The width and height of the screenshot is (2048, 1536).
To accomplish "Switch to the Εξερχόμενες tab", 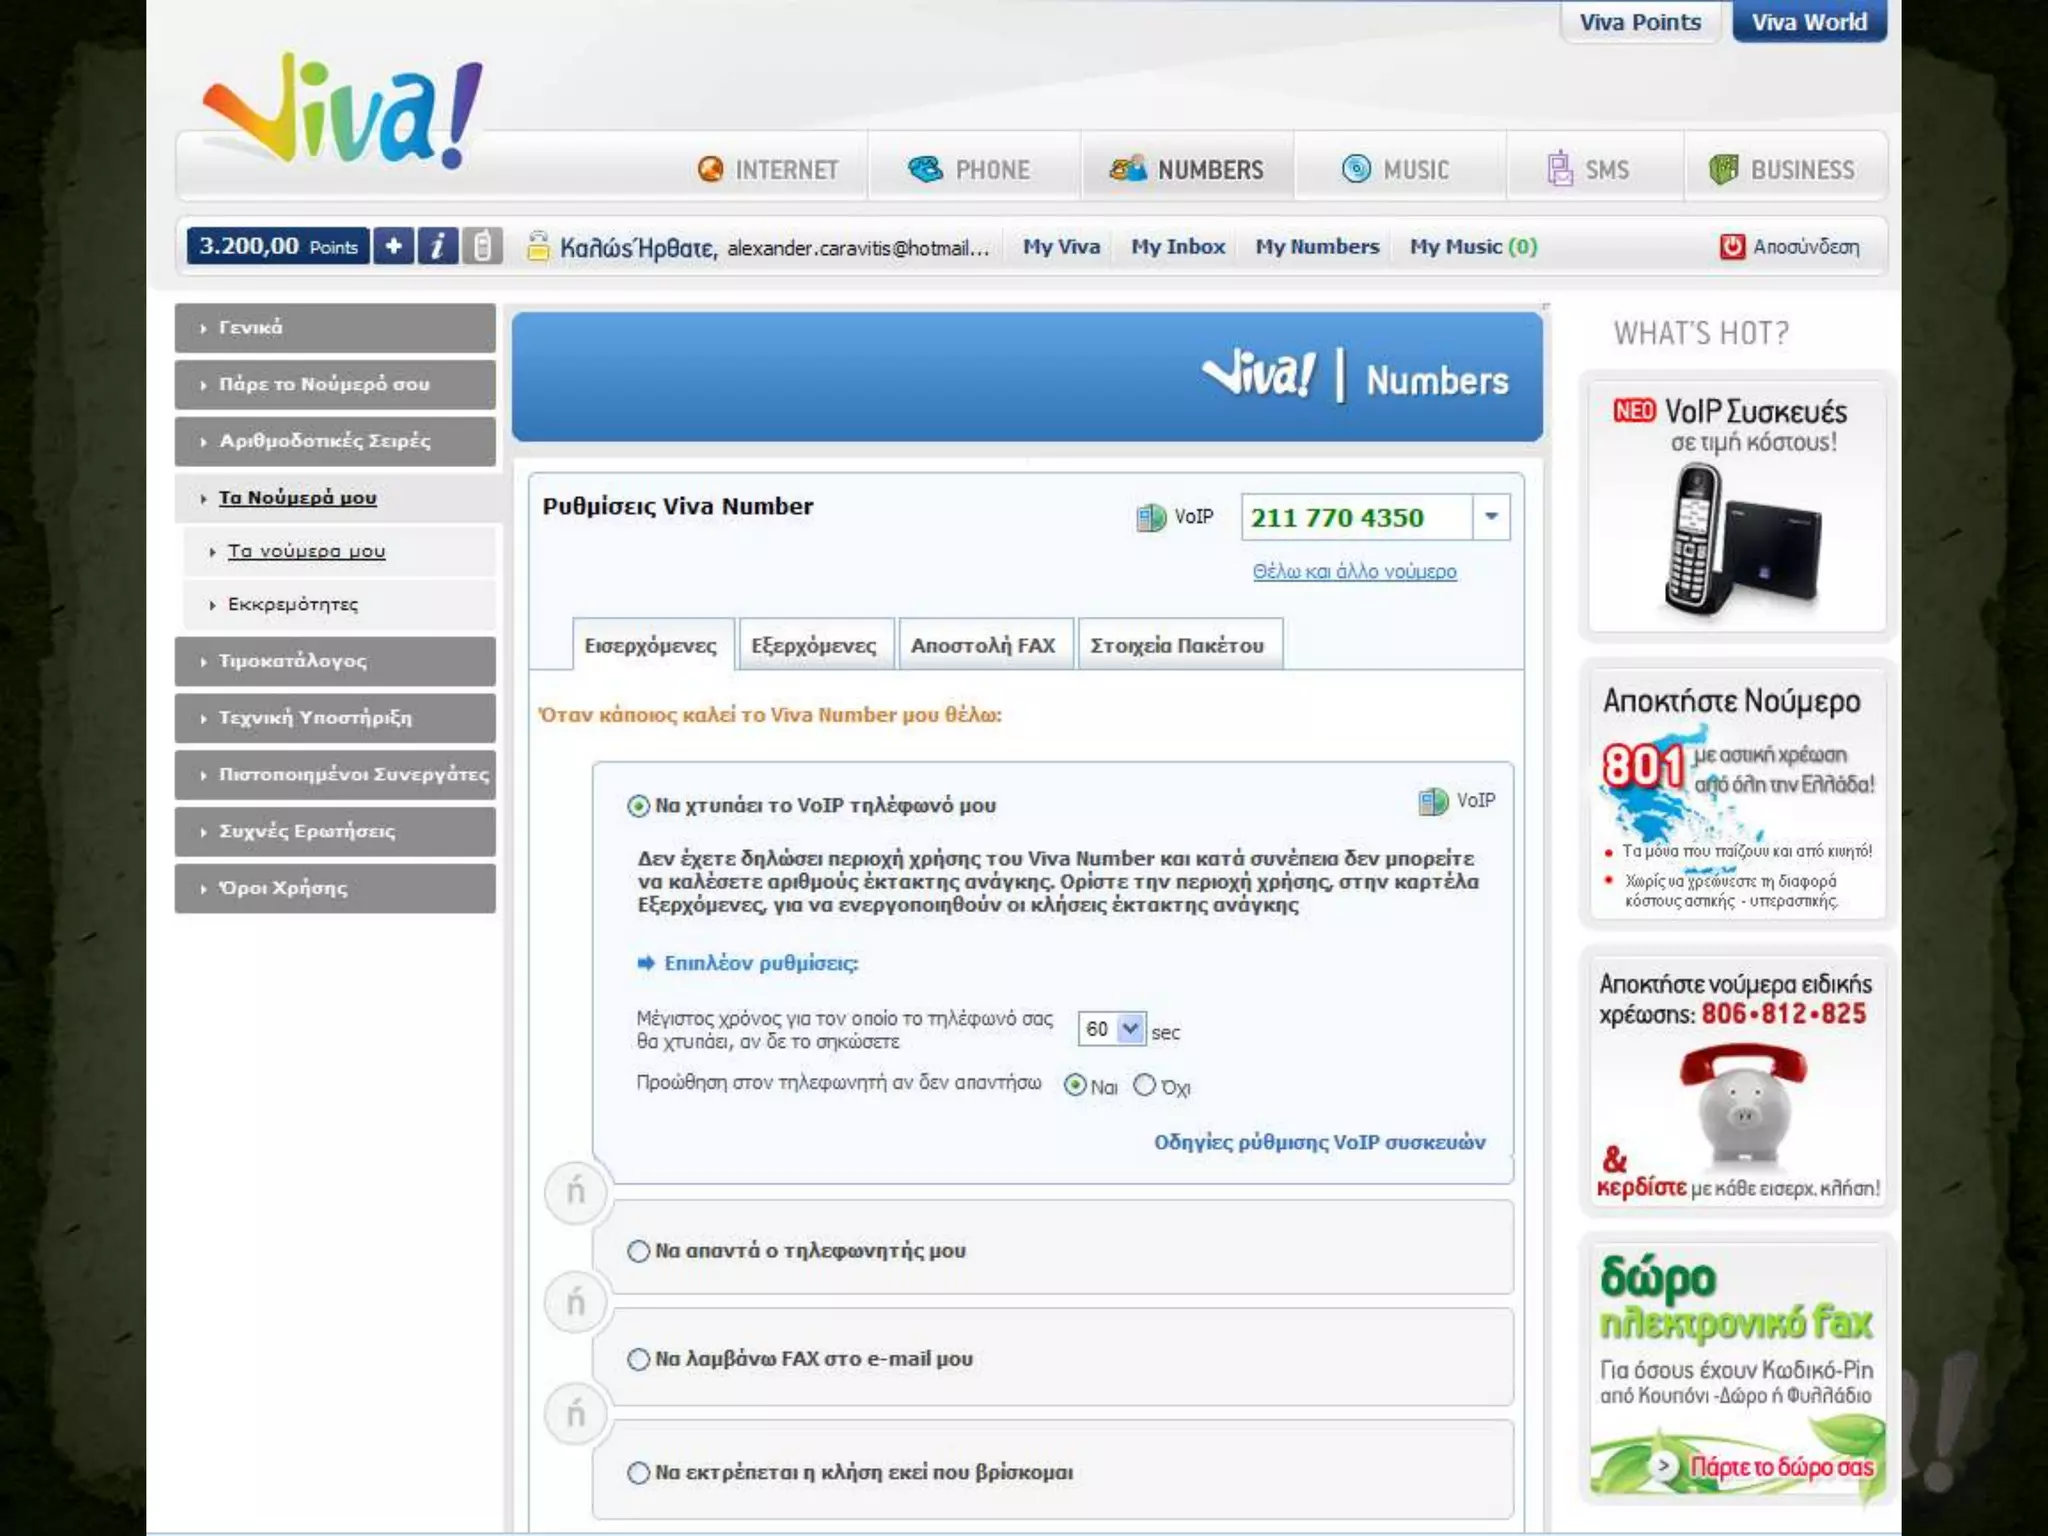I will [x=814, y=645].
